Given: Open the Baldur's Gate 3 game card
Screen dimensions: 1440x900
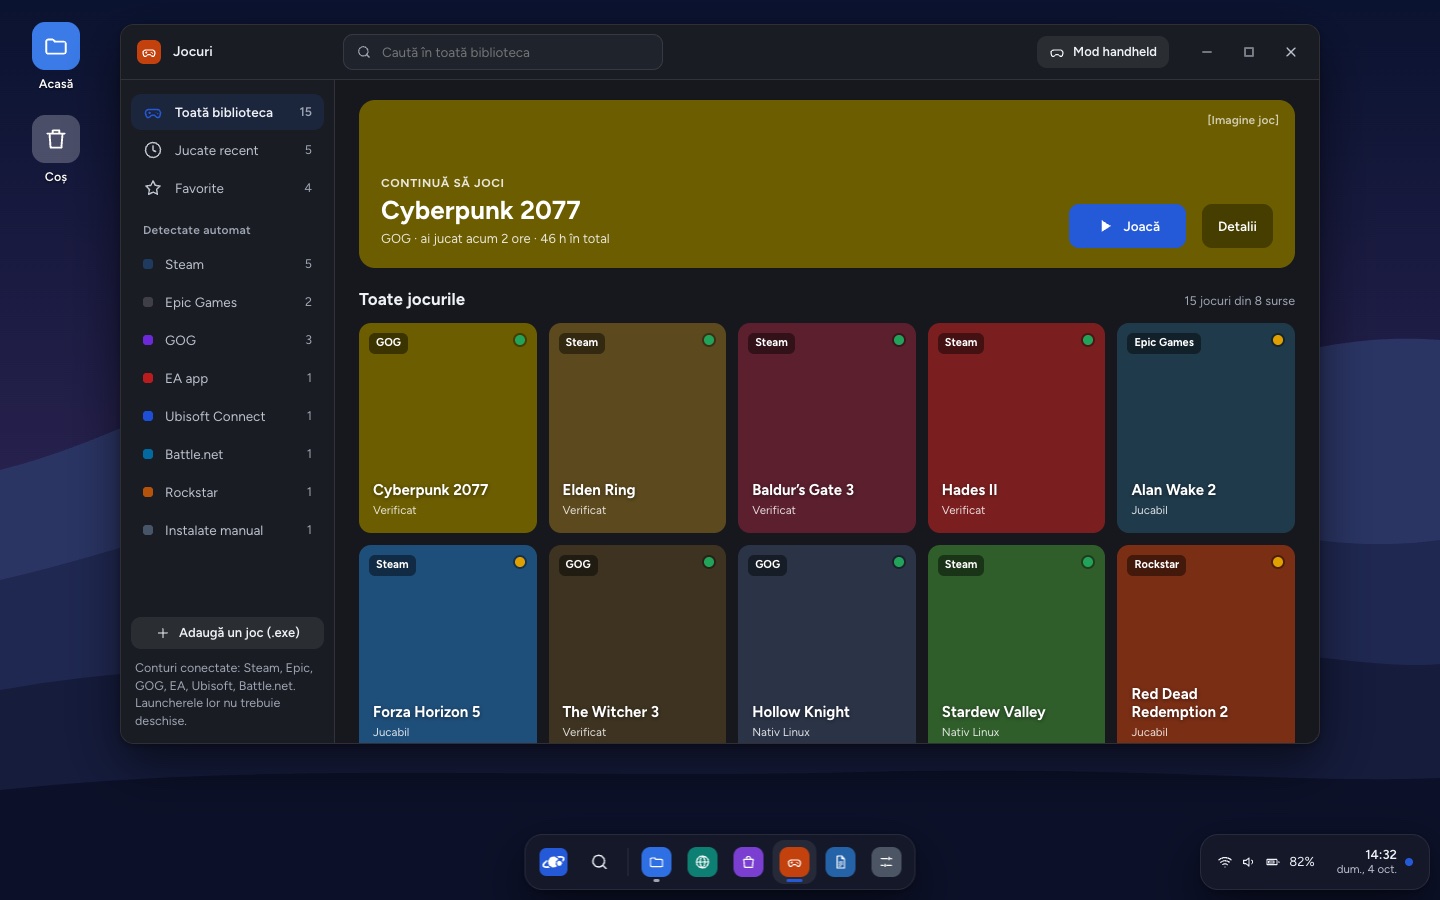Looking at the screenshot, I should [827, 428].
